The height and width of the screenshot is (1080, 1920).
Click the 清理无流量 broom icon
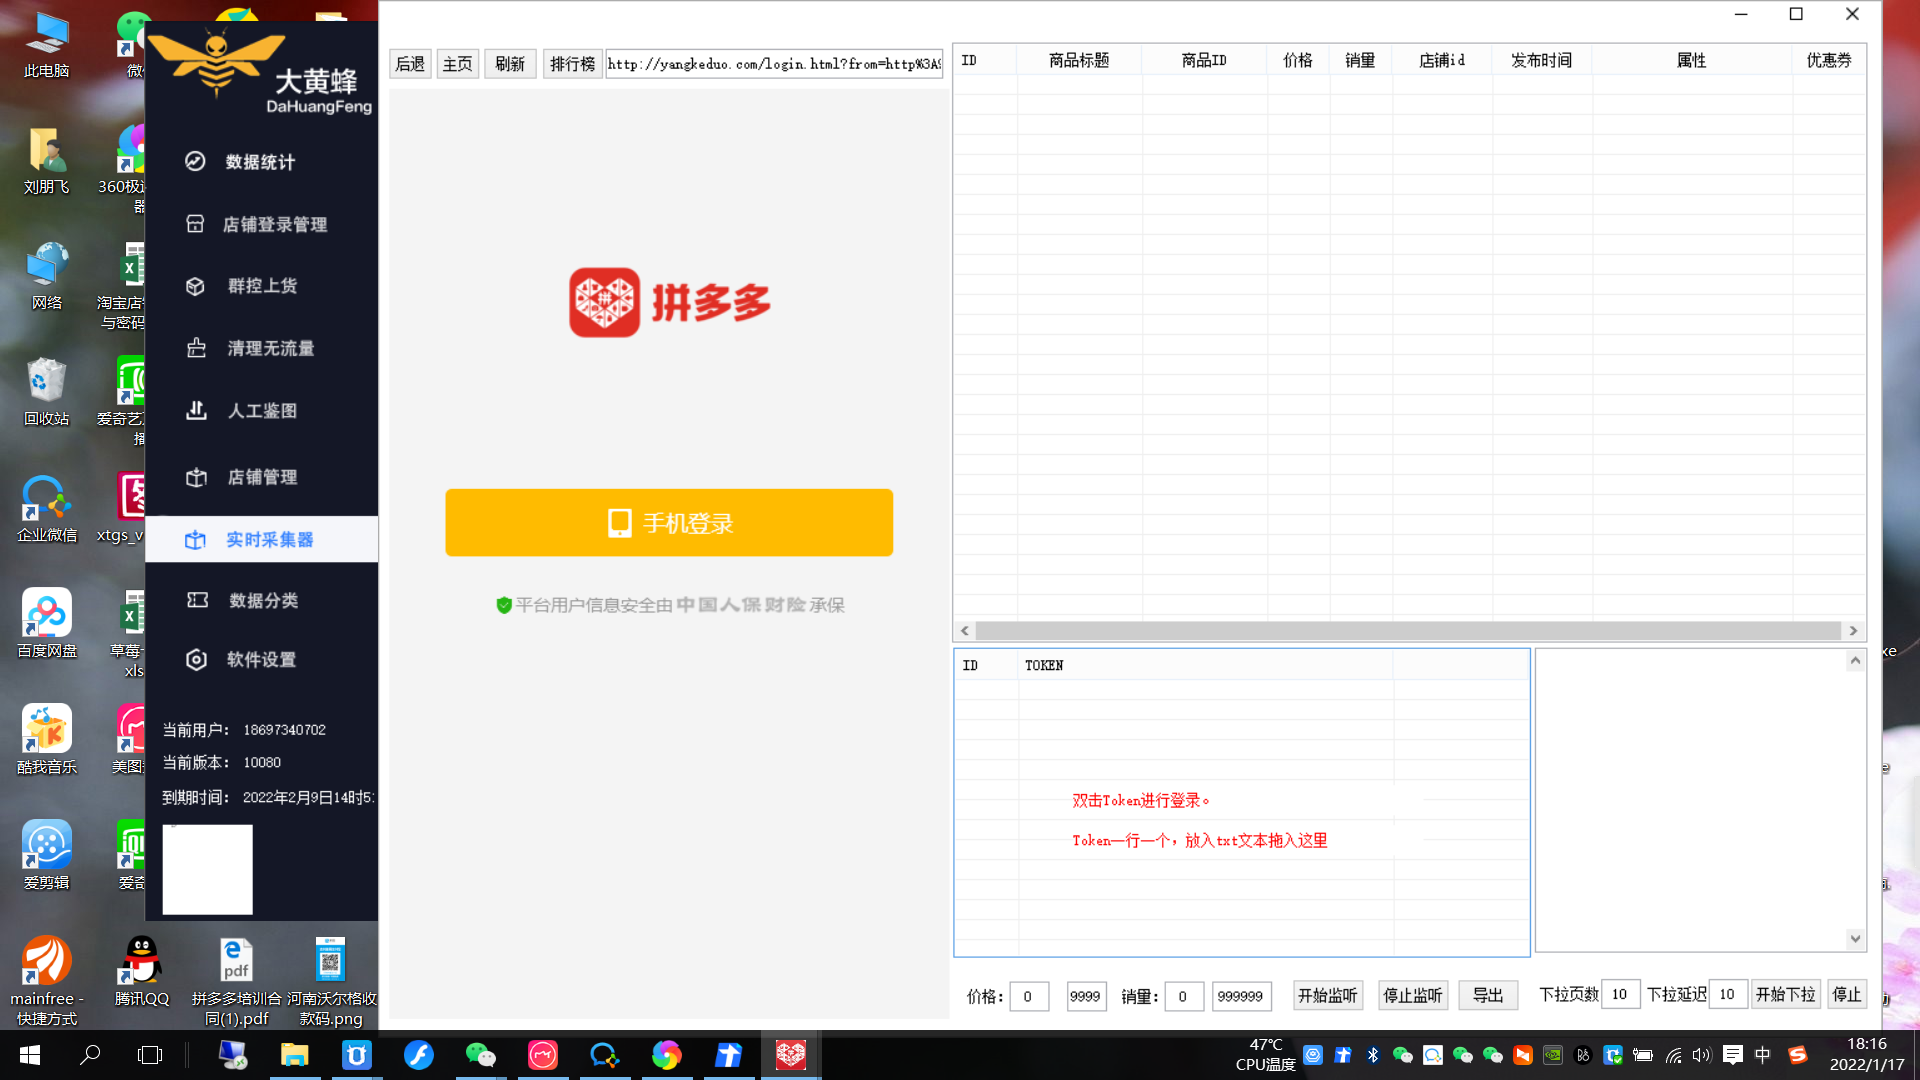coord(196,348)
